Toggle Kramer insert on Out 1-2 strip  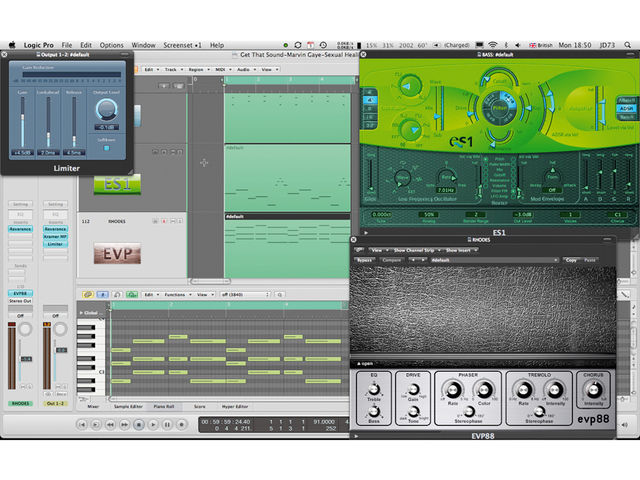pyautogui.click(x=56, y=237)
